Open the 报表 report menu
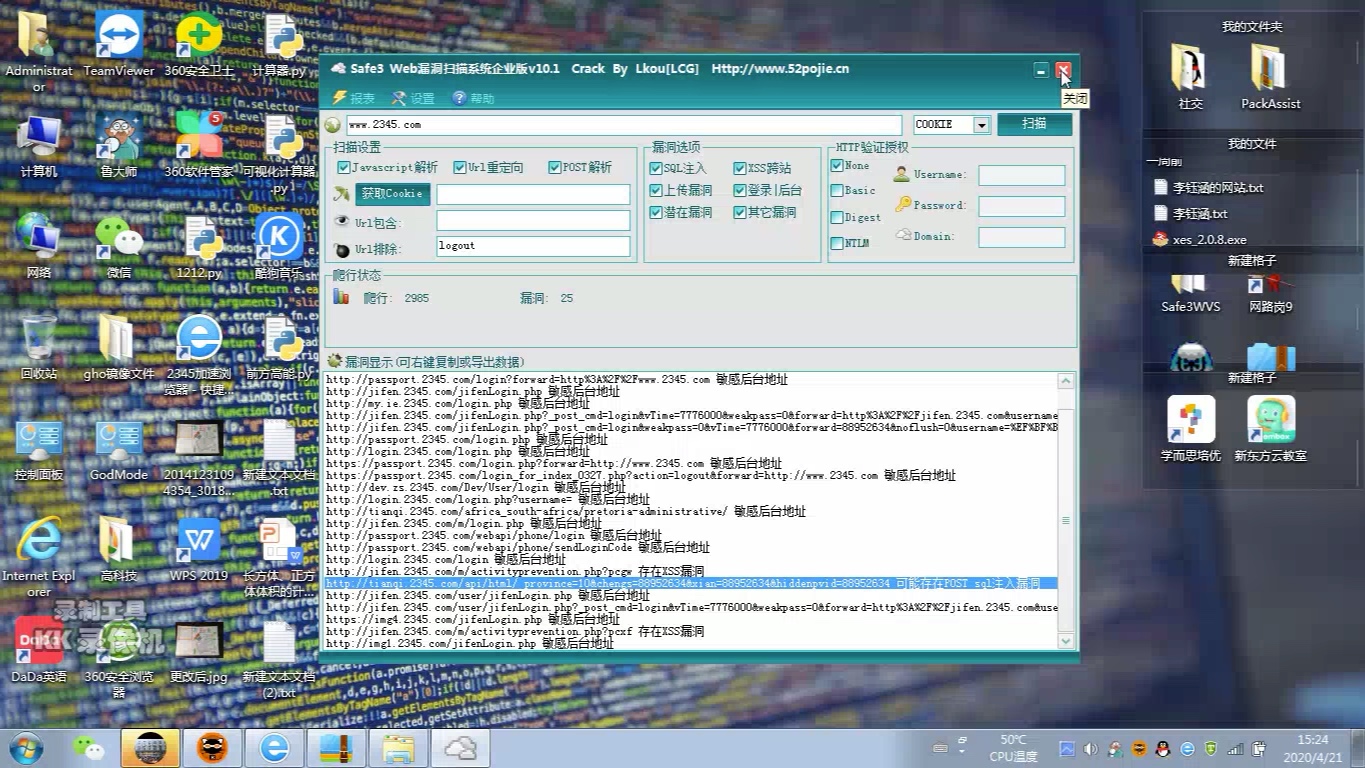 pyautogui.click(x=354, y=98)
